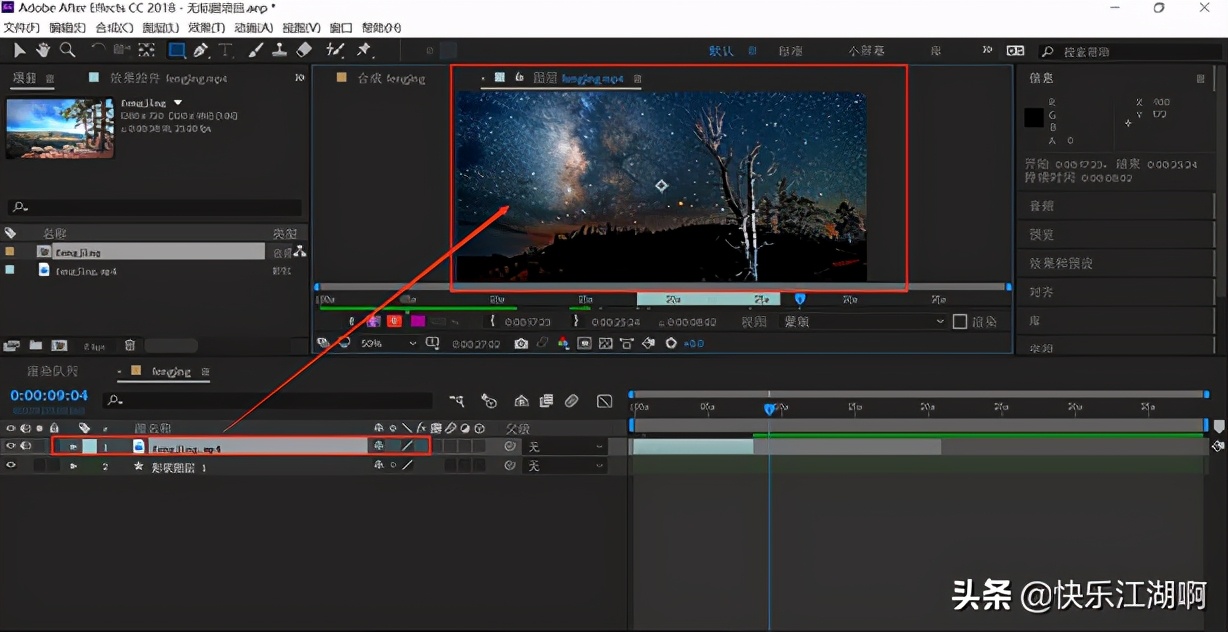Select the Hand tool

tap(41, 50)
